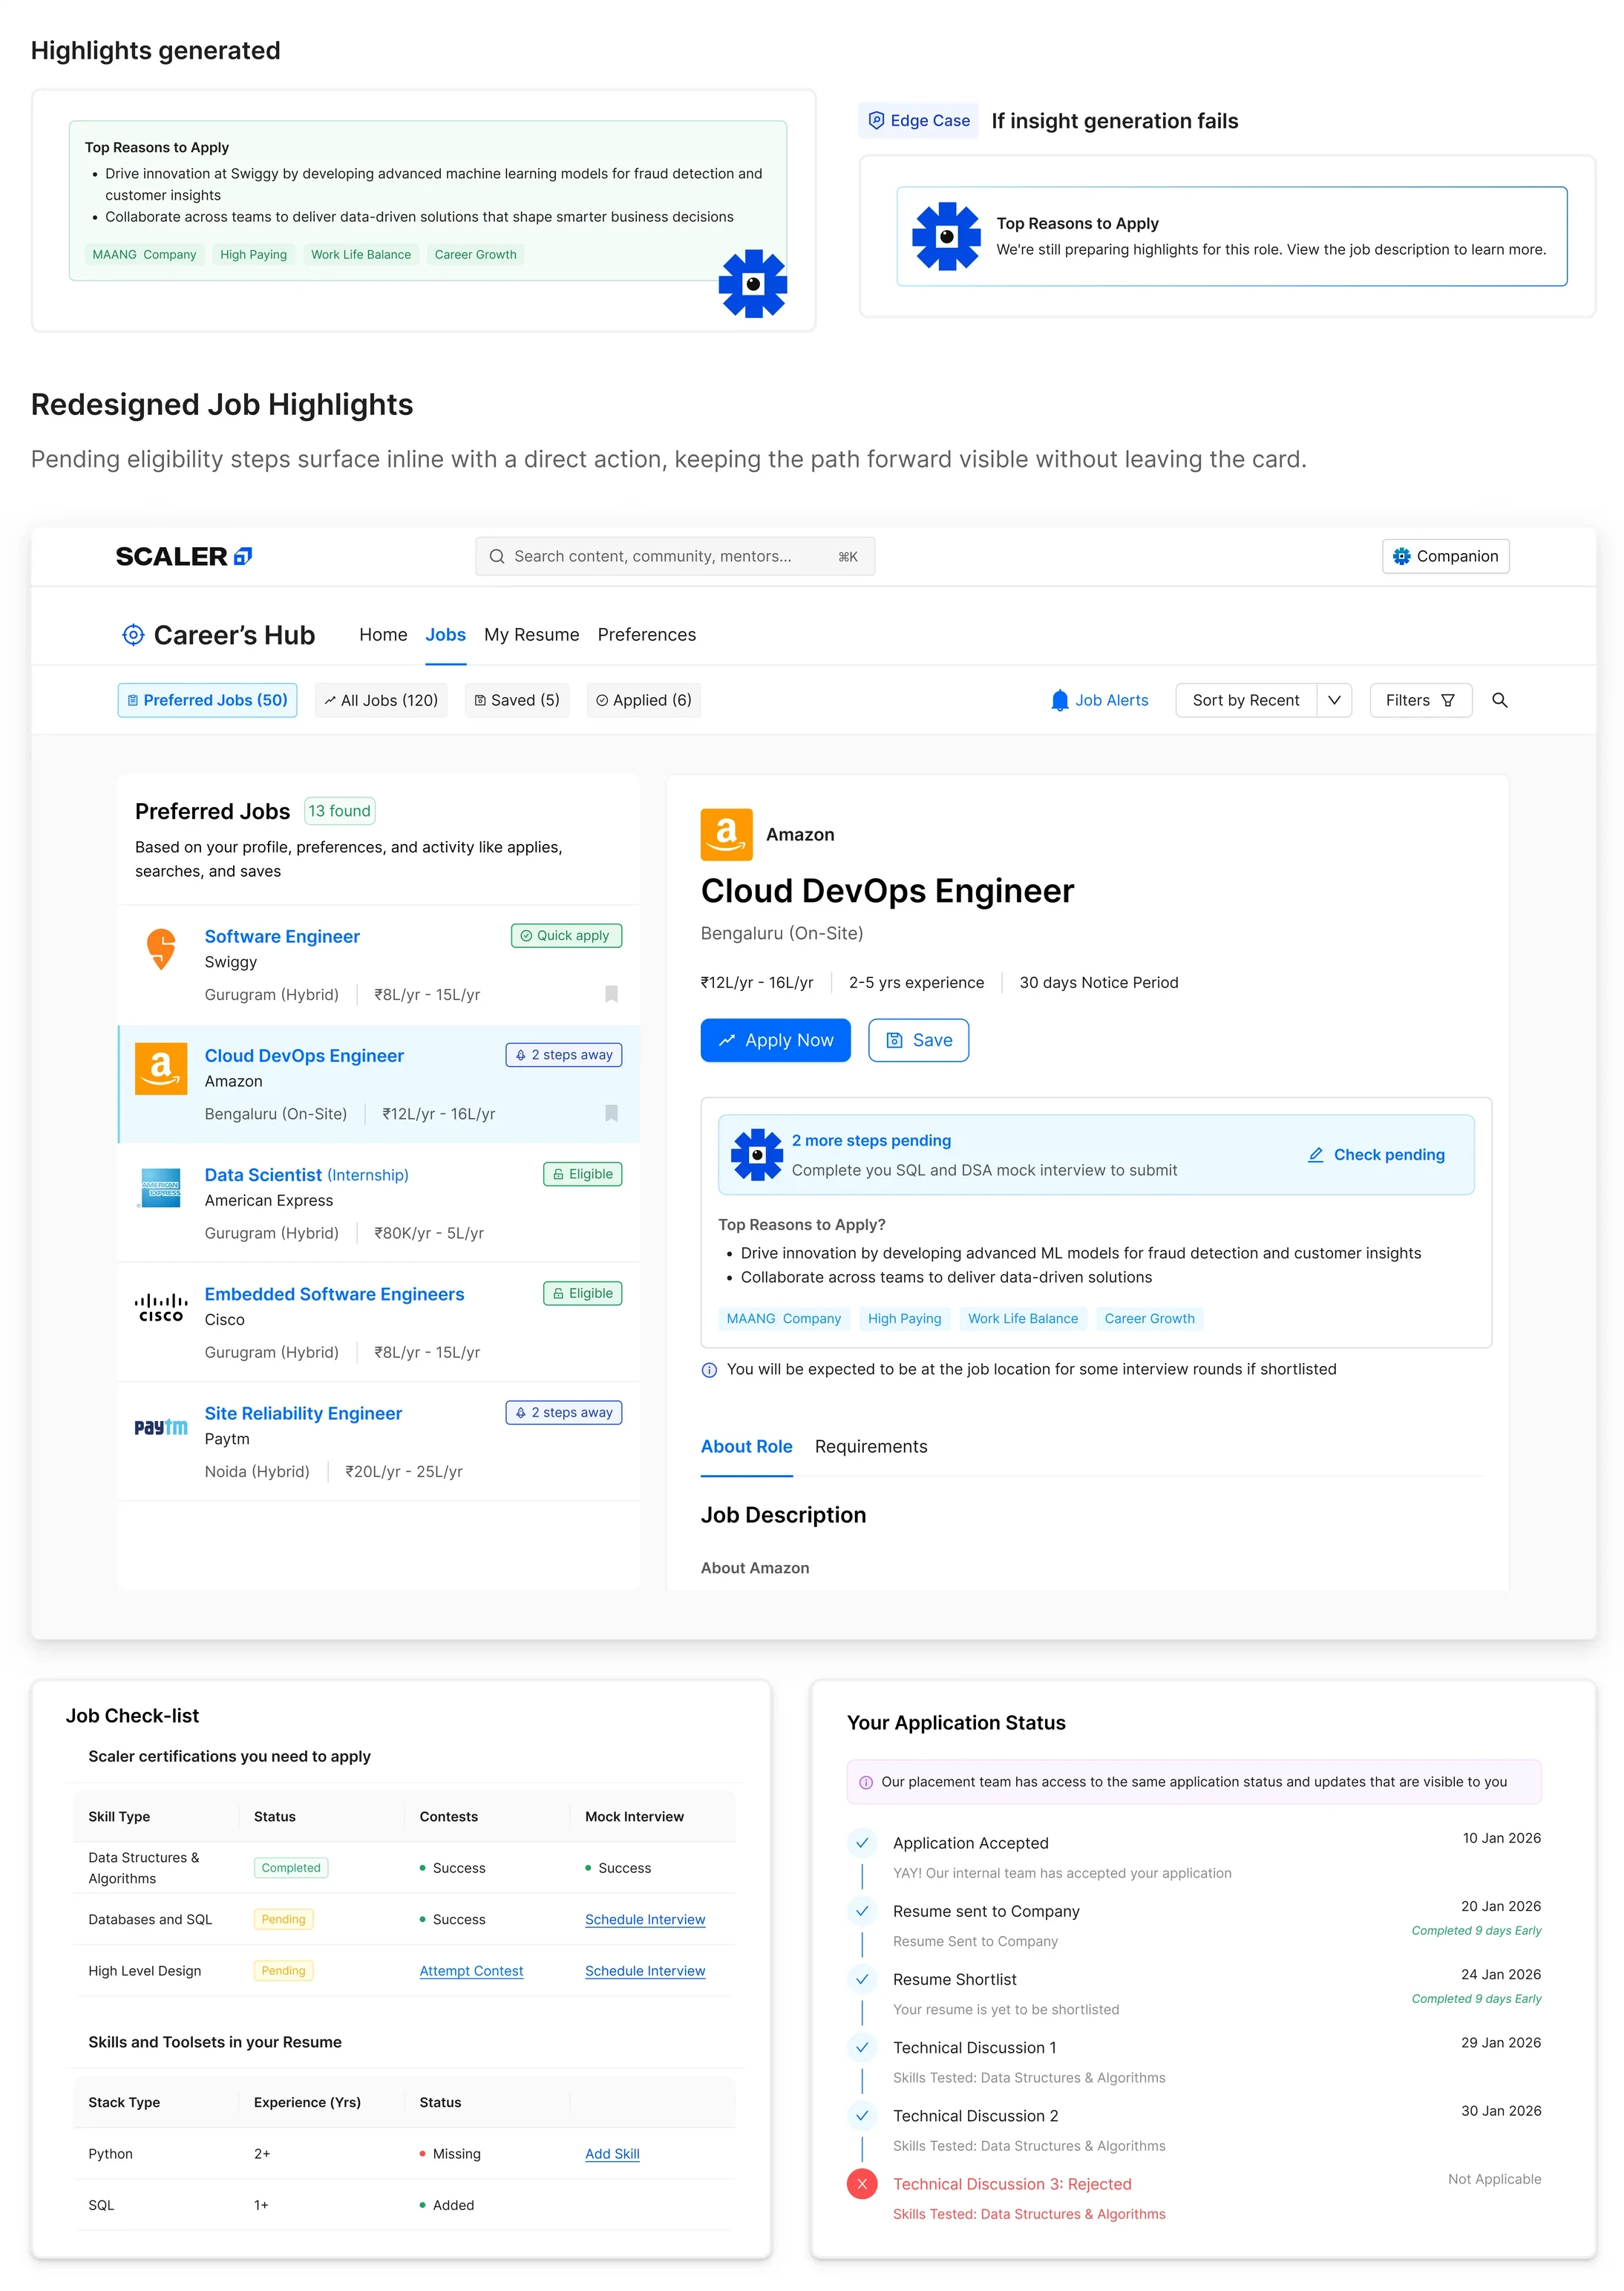Viewport: 1624px width, 2291px height.
Task: Click the Amazon logo in job detail header
Action: (726, 834)
